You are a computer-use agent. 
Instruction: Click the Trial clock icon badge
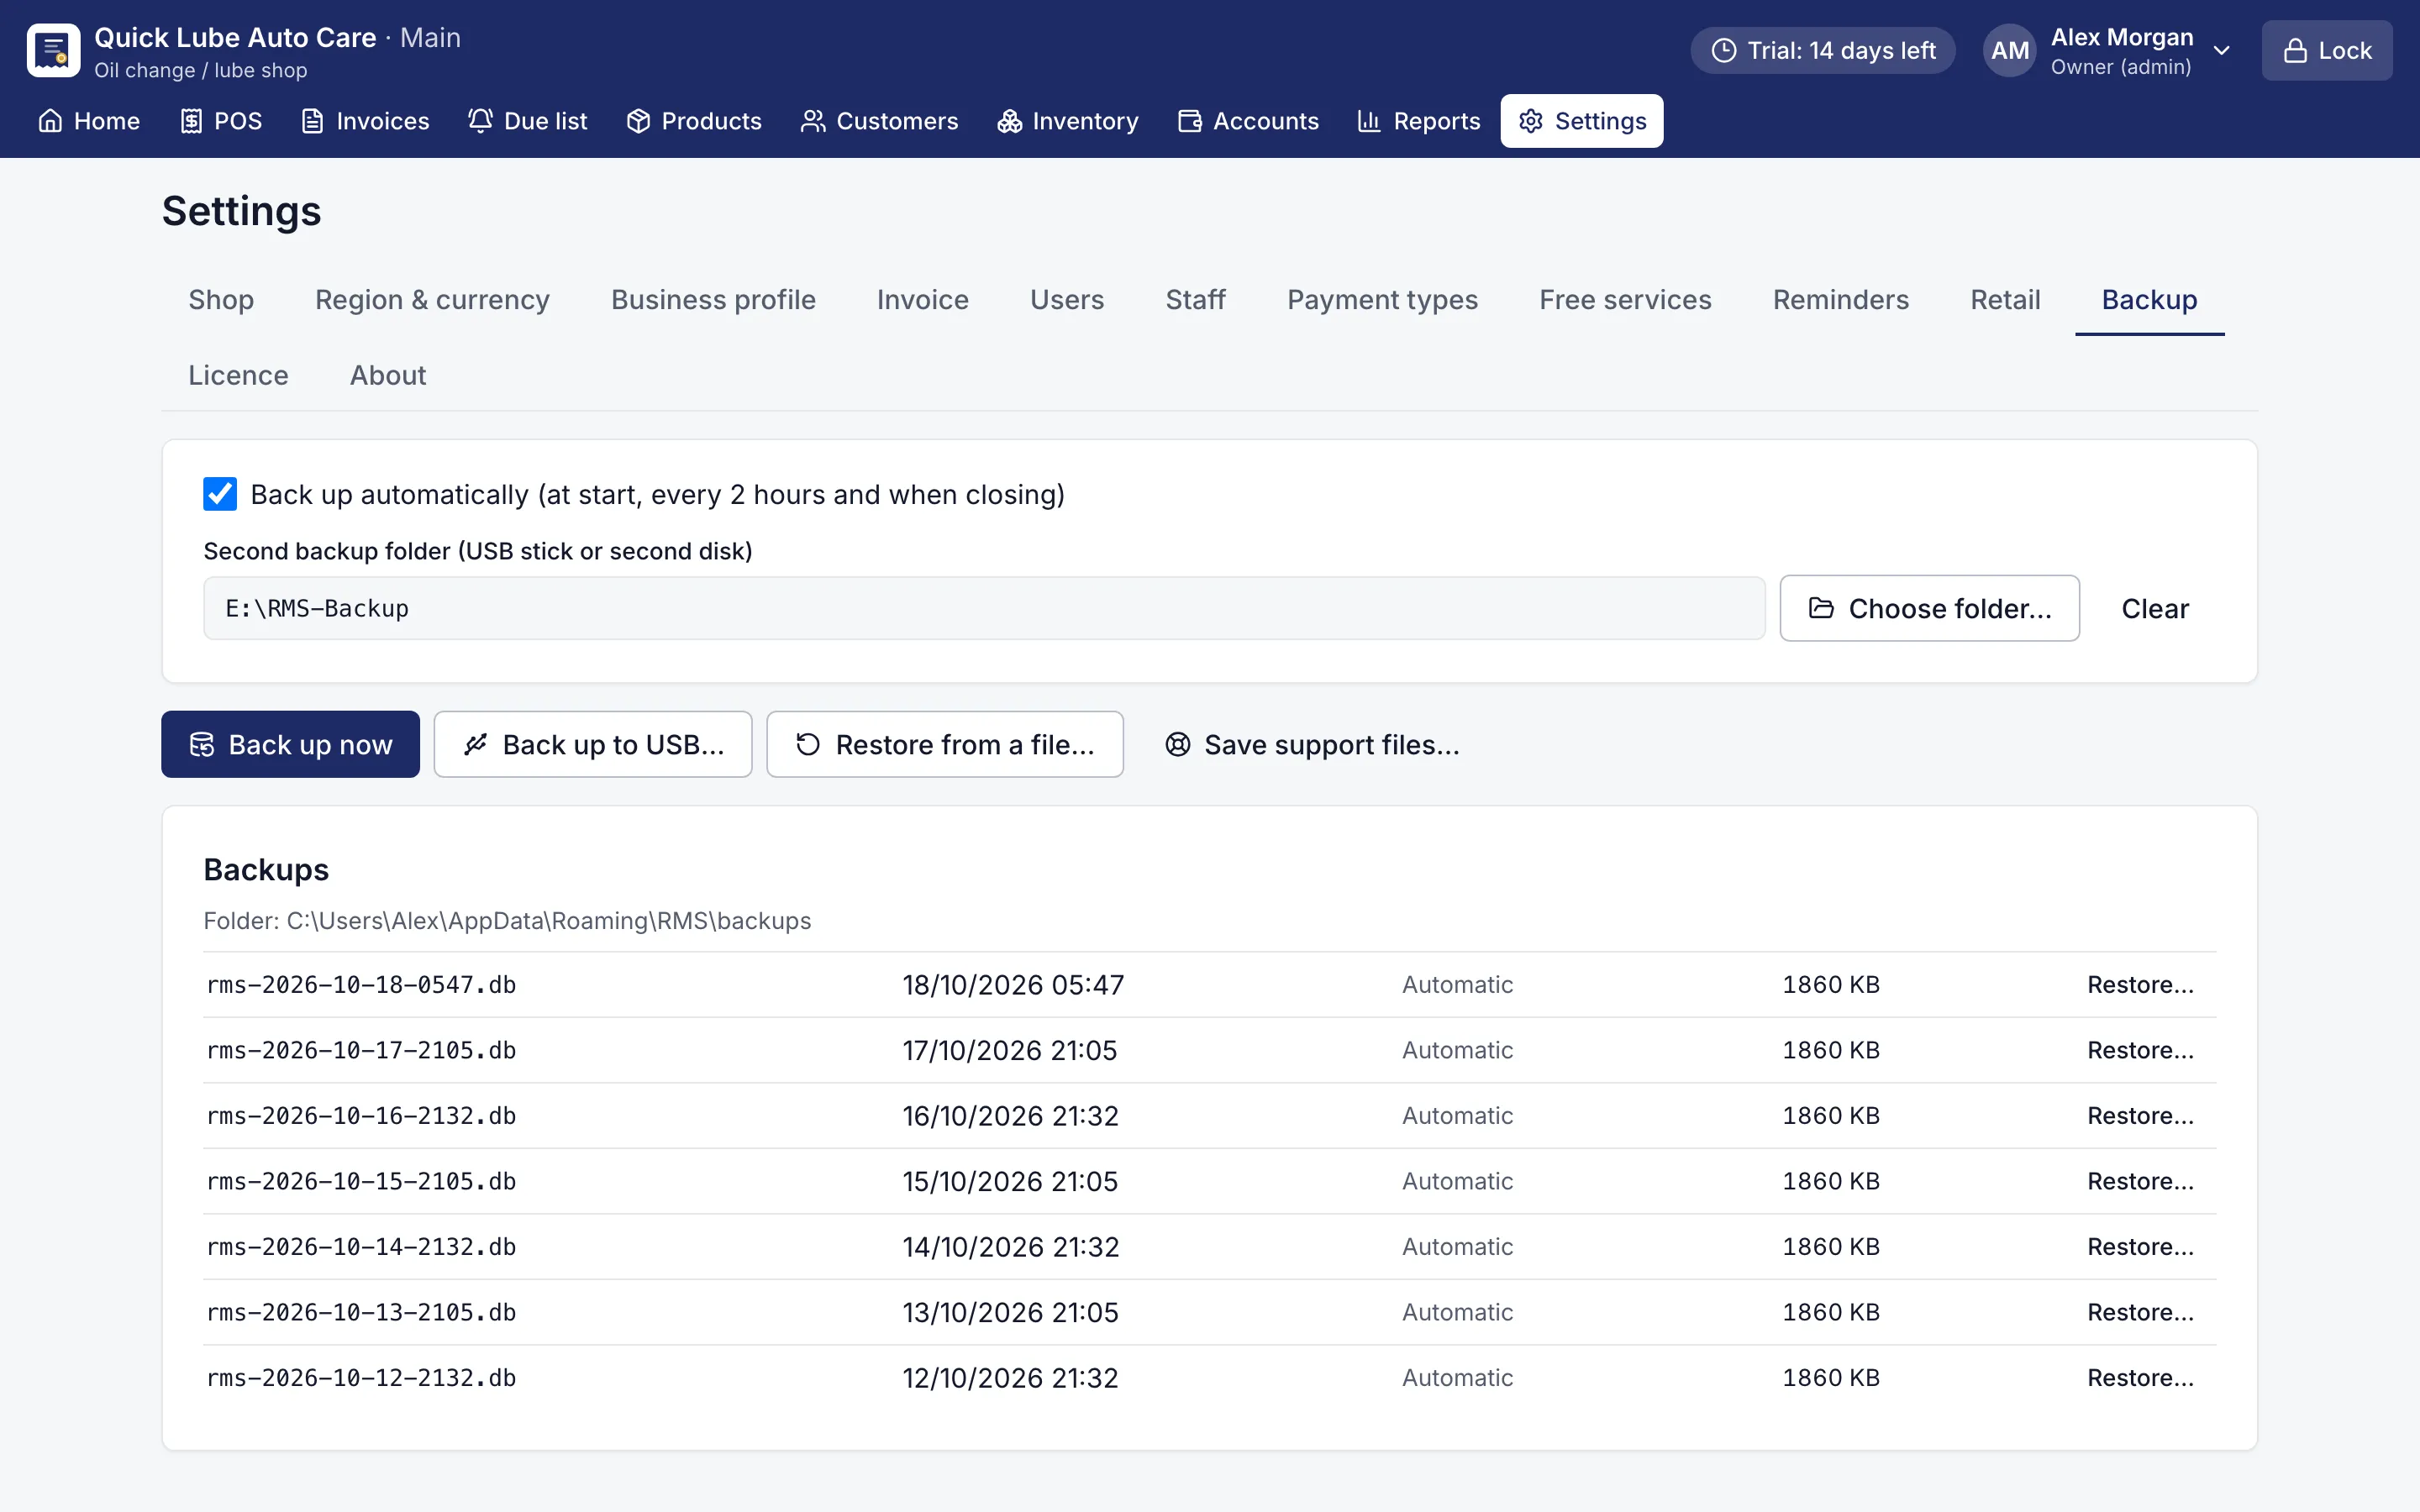pos(1724,51)
